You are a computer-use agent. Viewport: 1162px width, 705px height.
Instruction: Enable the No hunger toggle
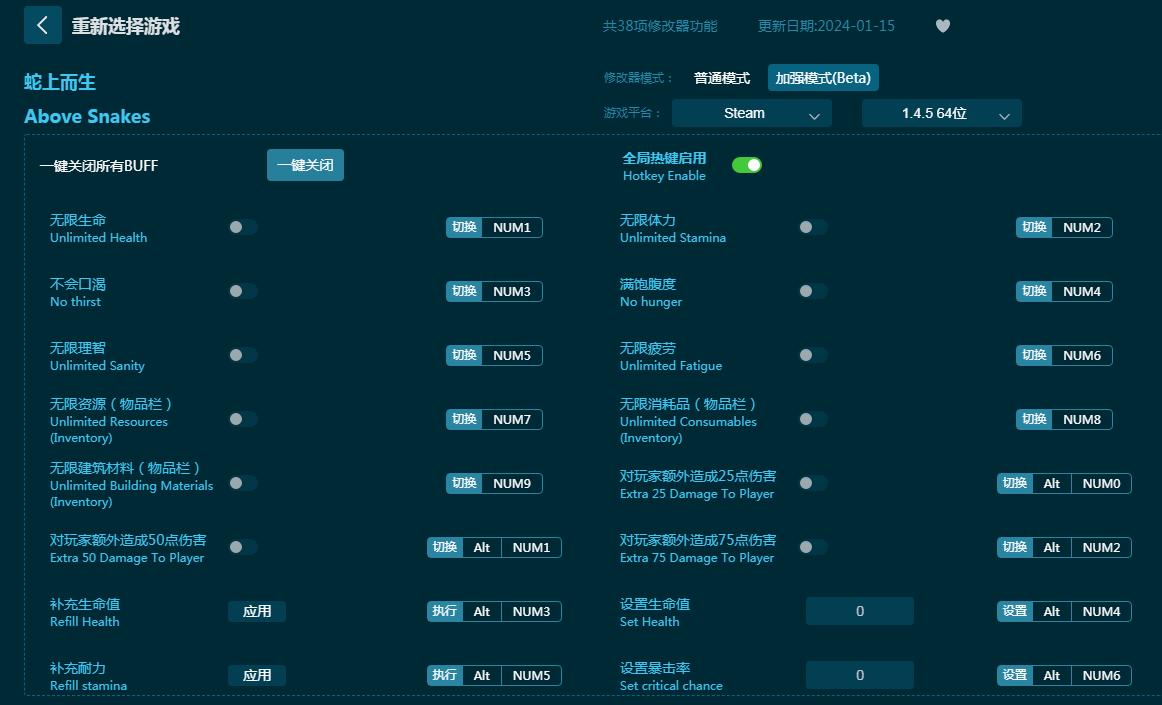click(x=812, y=291)
